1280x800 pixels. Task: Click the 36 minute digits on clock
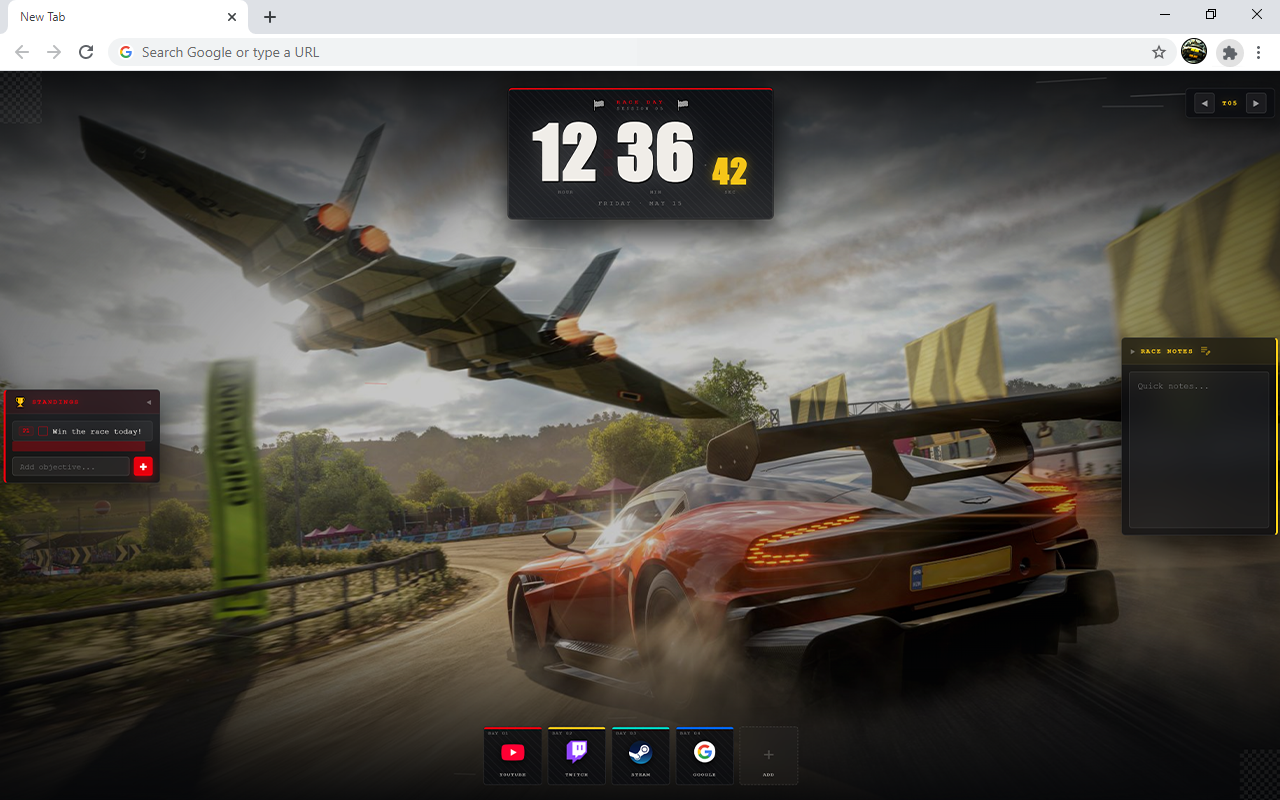click(655, 153)
